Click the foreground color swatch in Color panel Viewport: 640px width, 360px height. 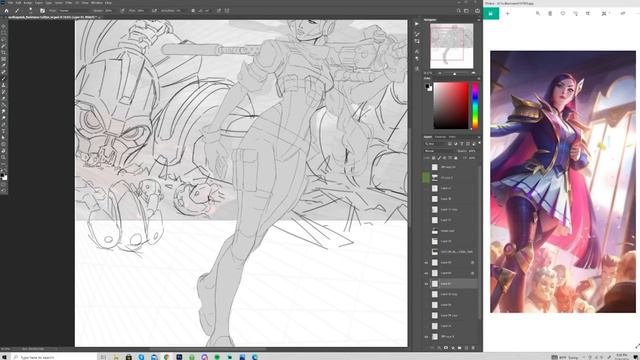click(x=428, y=86)
